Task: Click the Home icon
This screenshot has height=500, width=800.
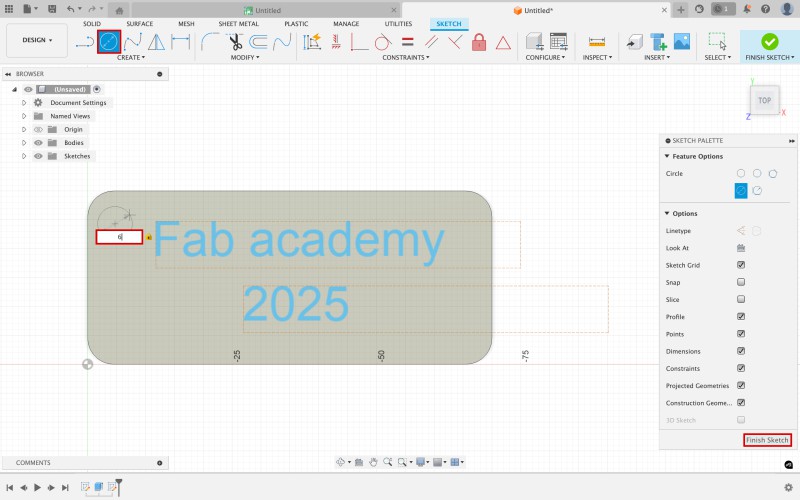Action: (118, 10)
